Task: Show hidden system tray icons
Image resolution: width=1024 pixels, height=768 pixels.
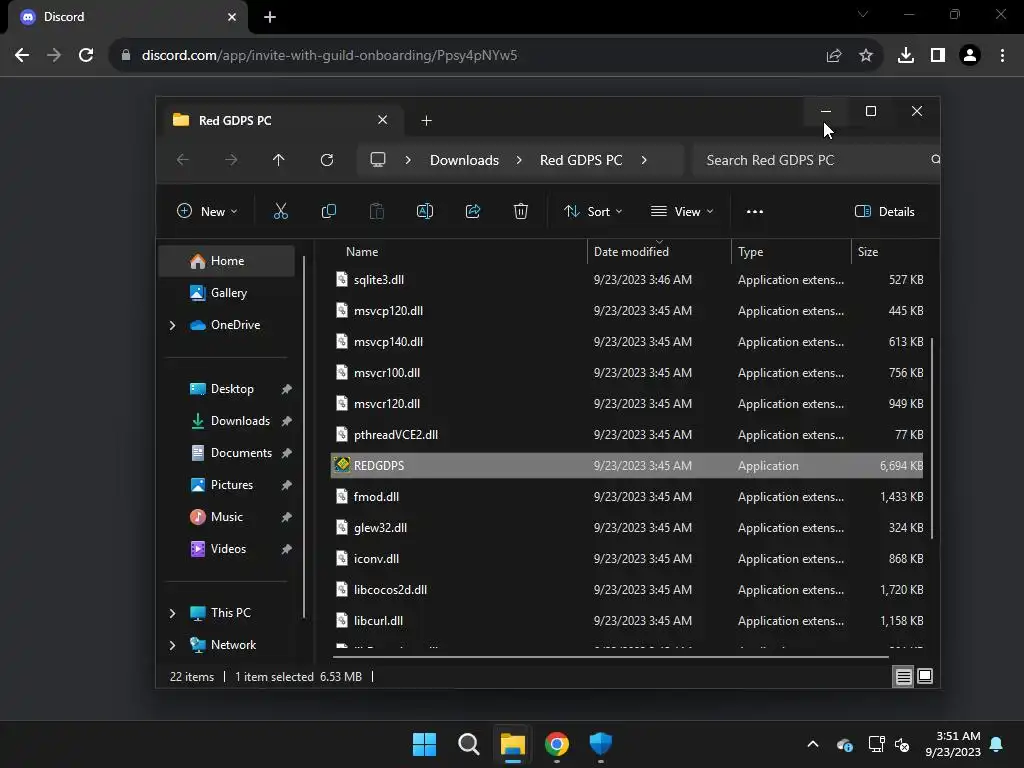Action: (x=812, y=744)
